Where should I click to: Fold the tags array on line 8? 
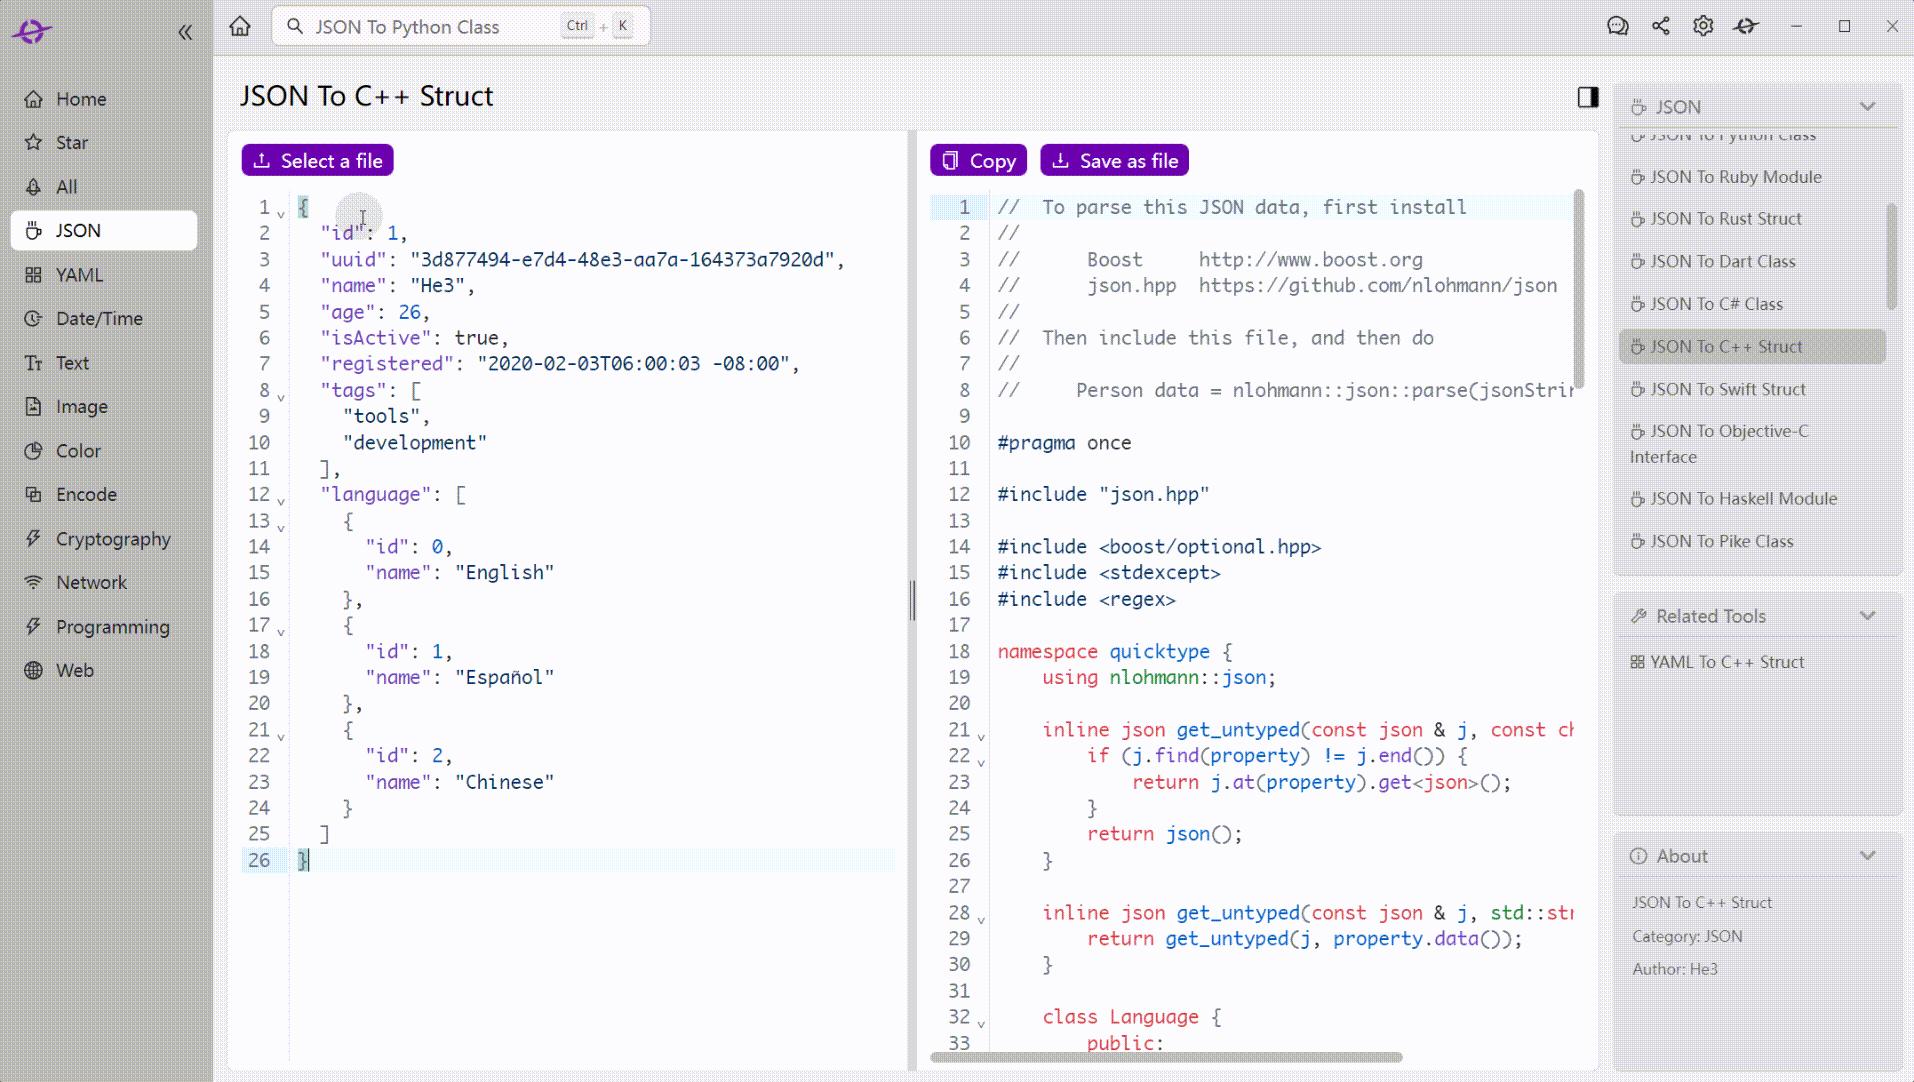click(x=282, y=395)
